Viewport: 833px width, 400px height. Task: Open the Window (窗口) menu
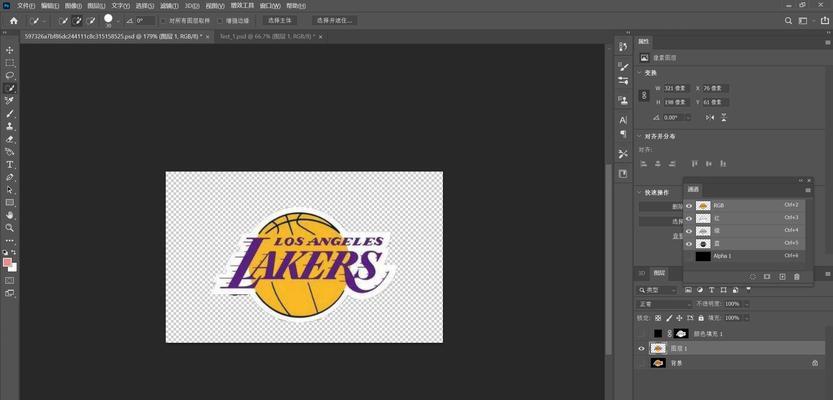[x=270, y=5]
